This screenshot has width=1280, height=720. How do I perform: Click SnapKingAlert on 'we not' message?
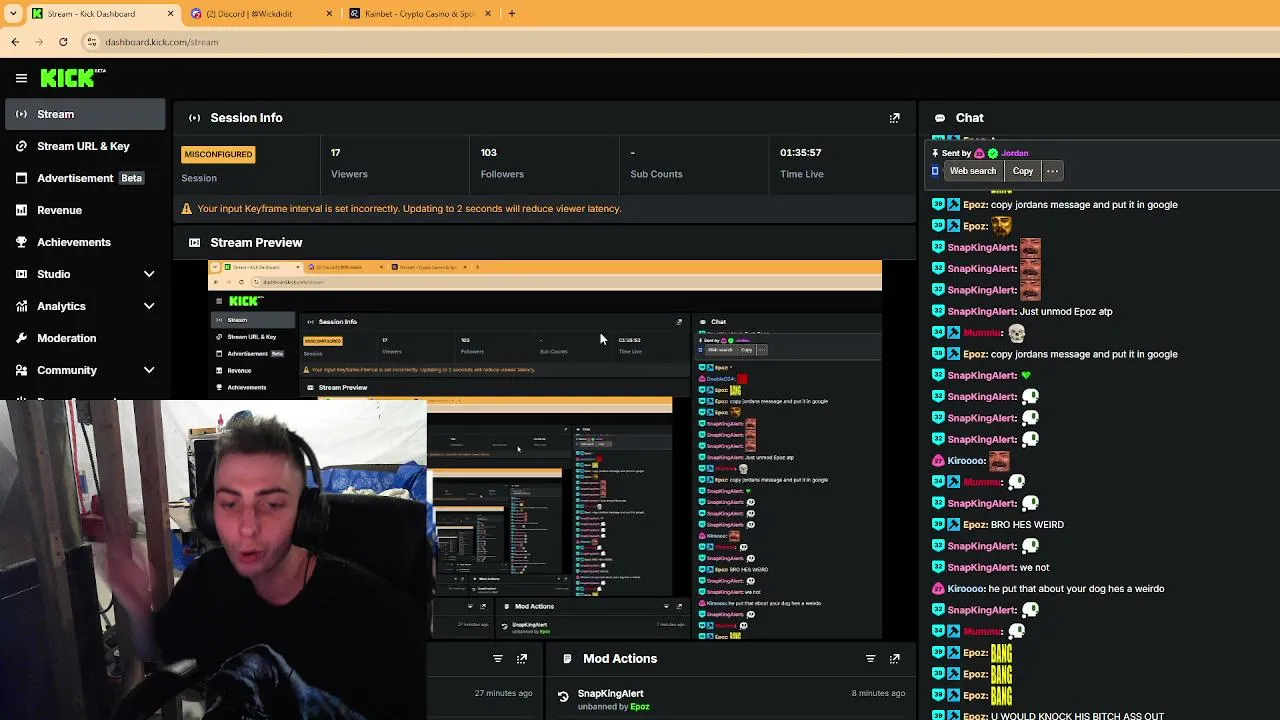[980, 568]
